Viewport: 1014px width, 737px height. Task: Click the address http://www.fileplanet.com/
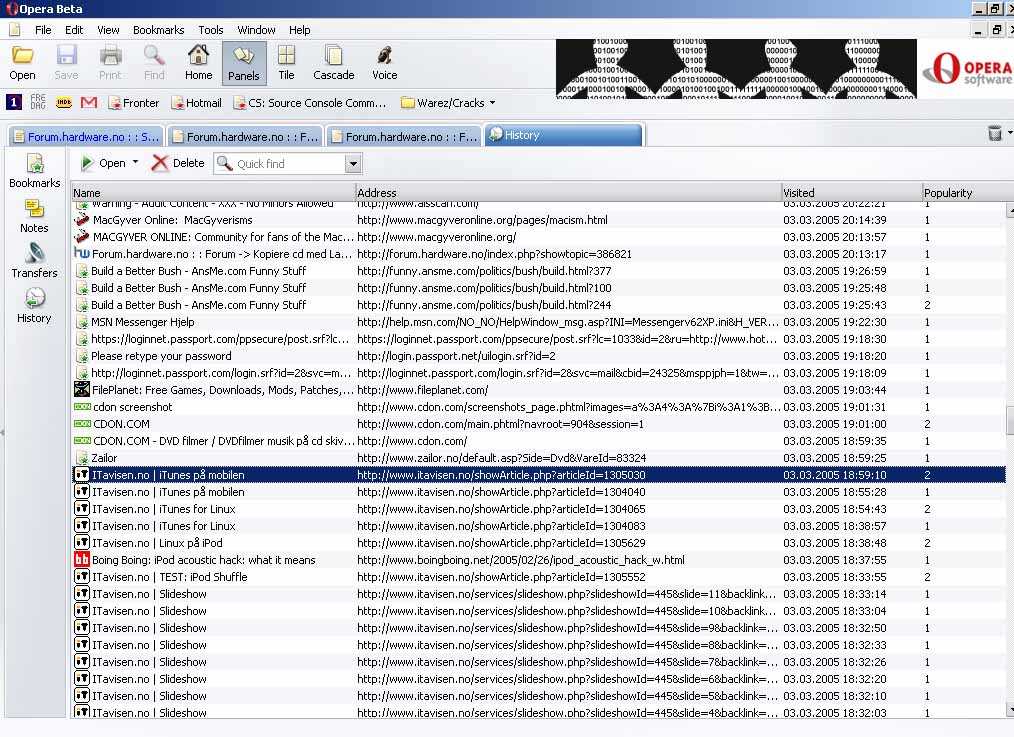422,390
